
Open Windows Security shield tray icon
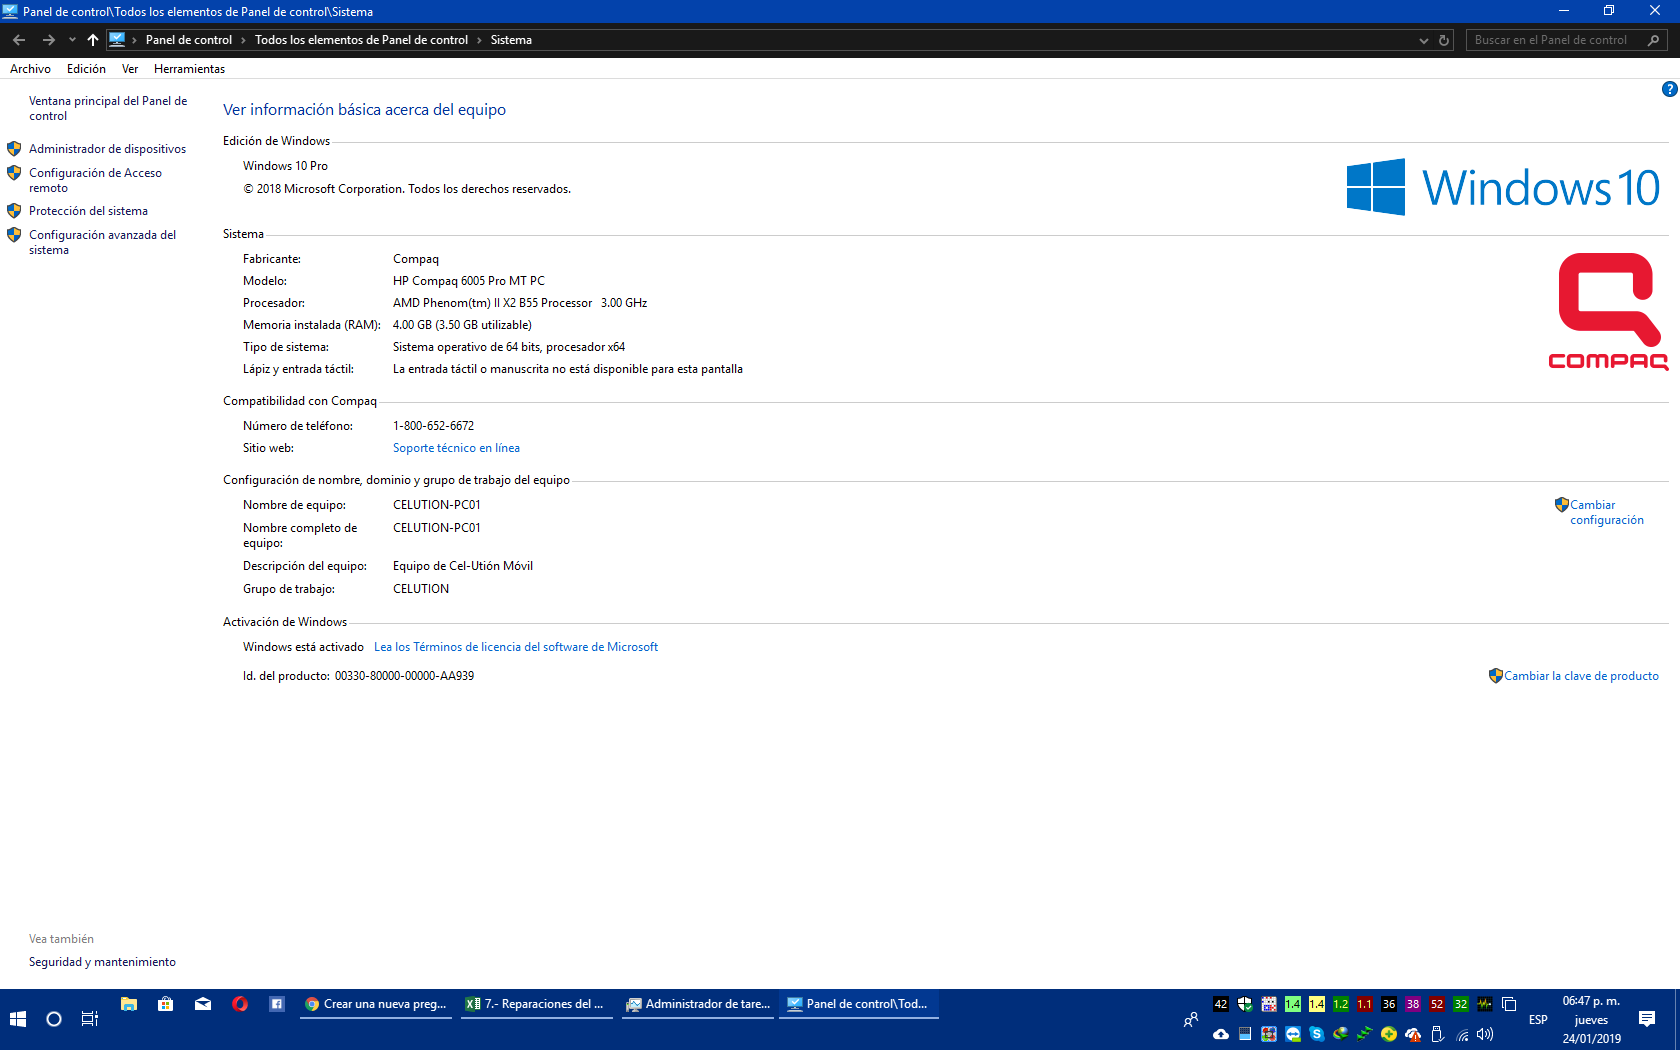coord(1245,1004)
